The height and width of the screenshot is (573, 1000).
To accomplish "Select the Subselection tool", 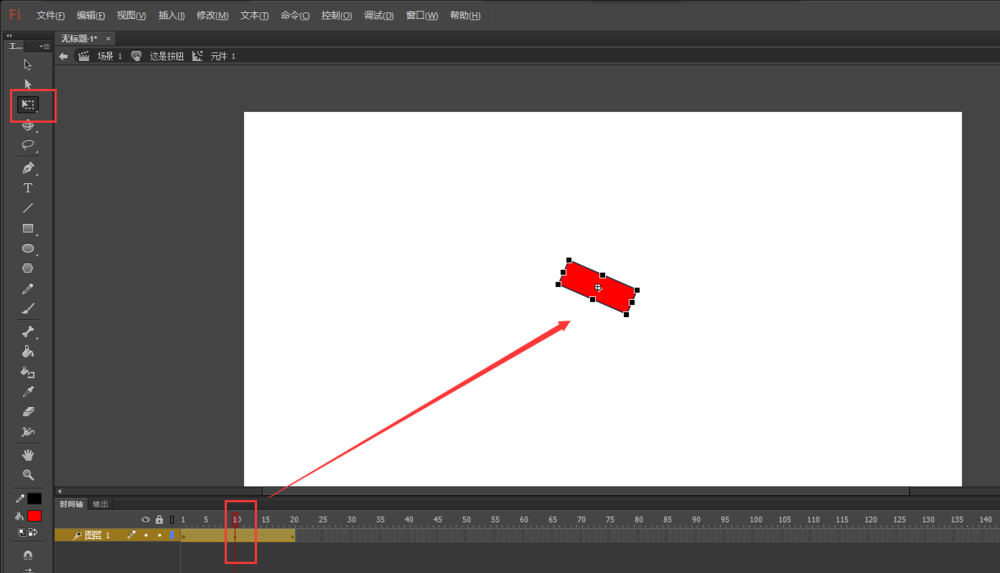I will (x=27, y=84).
